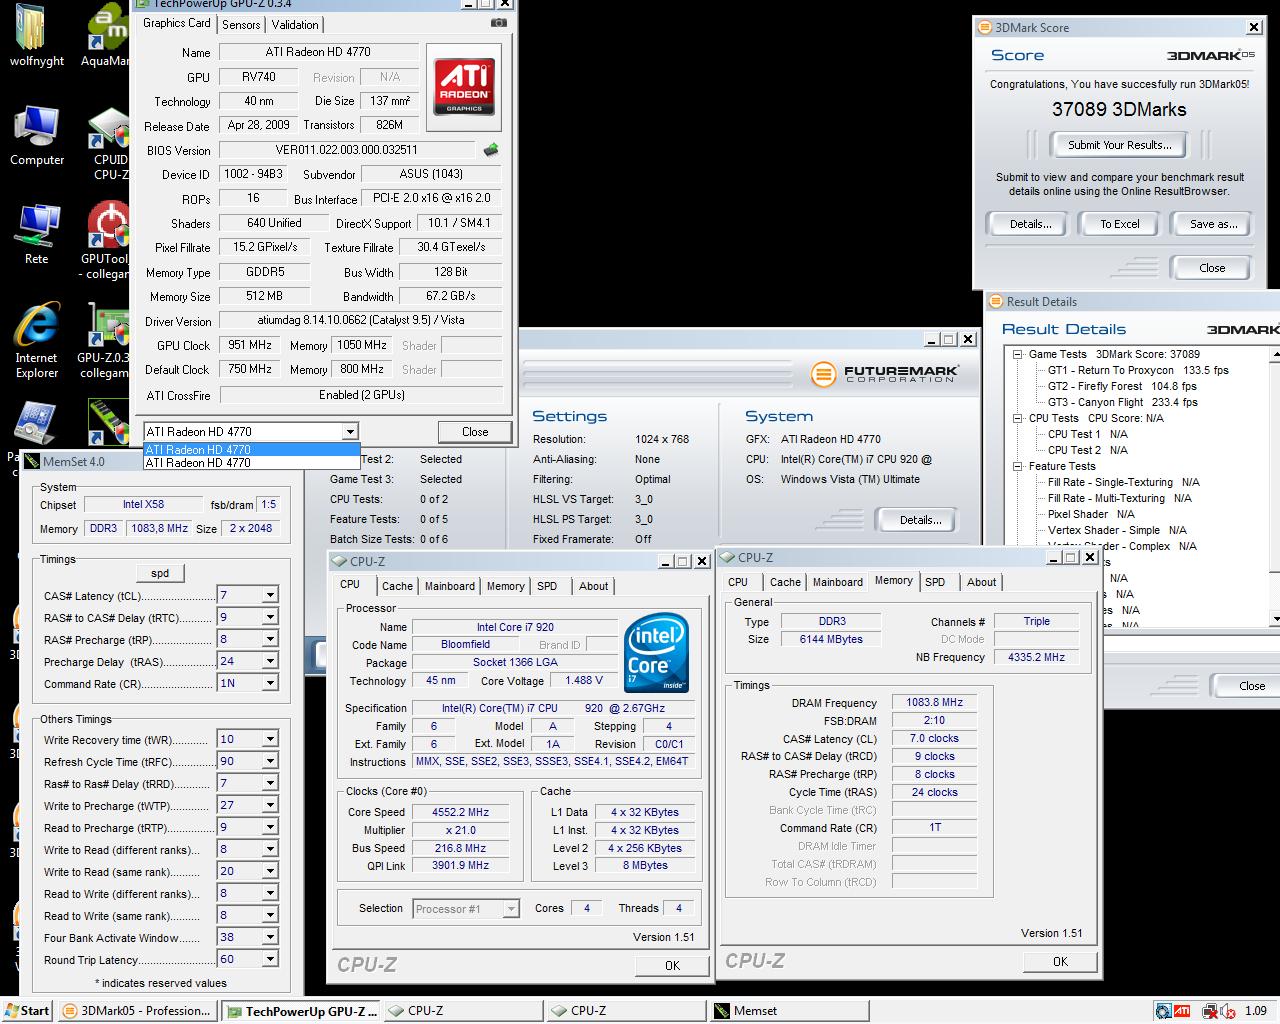
Task: Select the highlighted ATI Radeon HD 4770 list entry
Action: click(251, 449)
